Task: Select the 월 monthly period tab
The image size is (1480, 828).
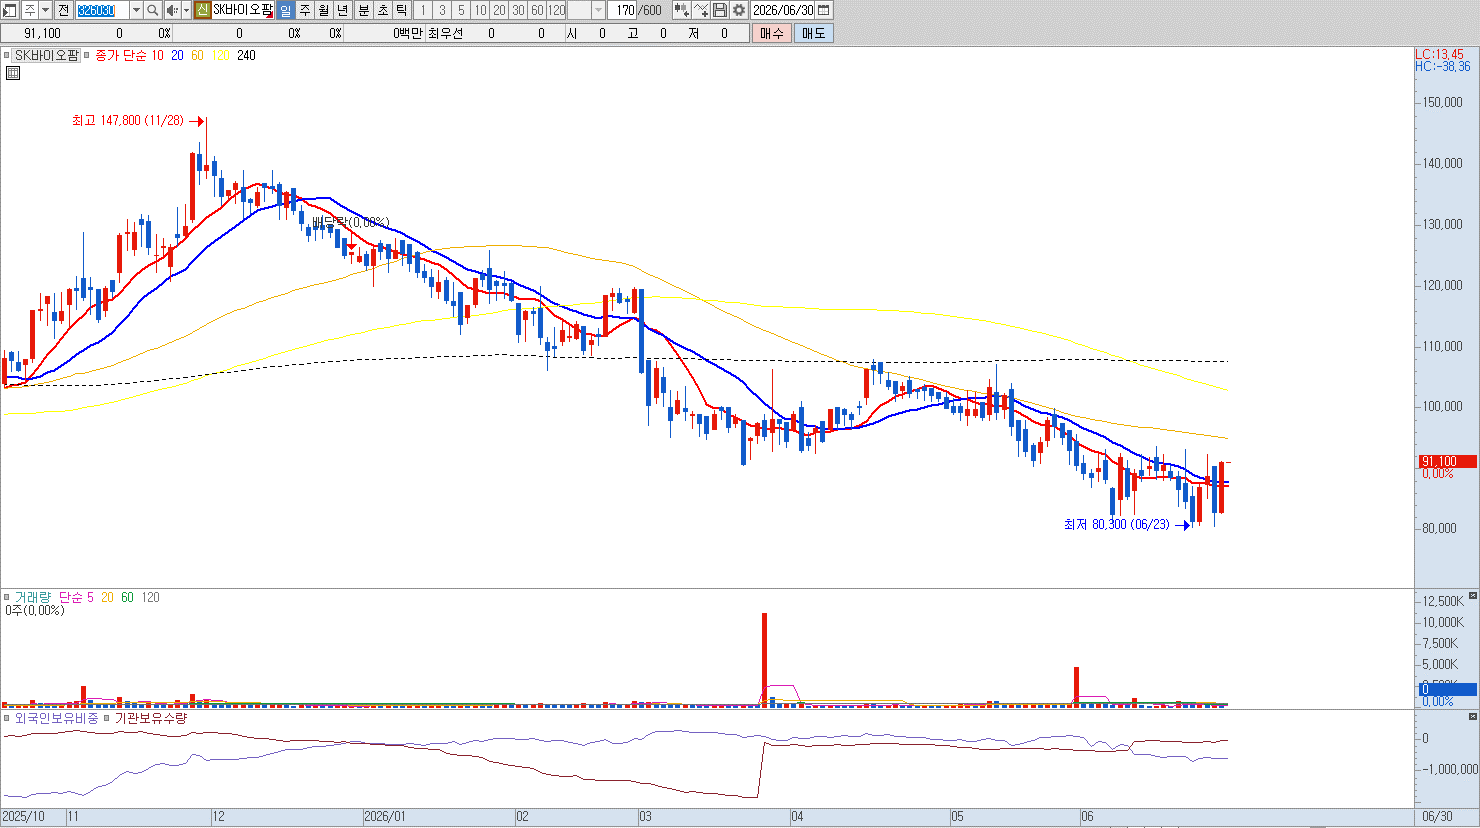Action: click(x=324, y=10)
